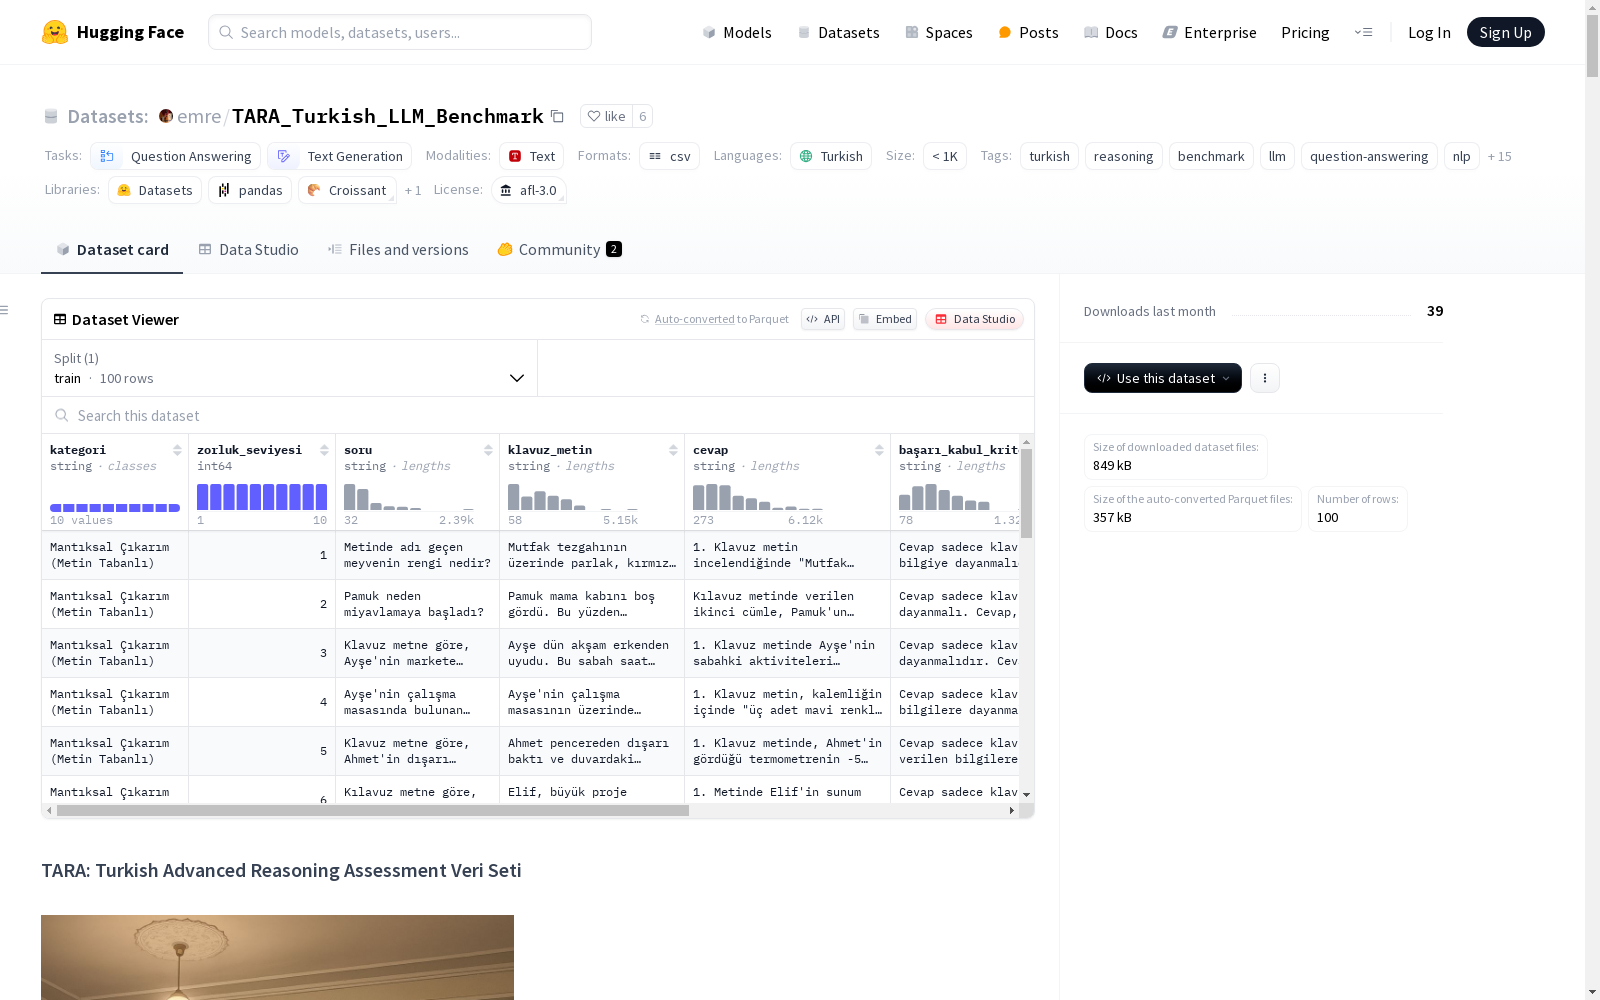Image resolution: width=1600 pixels, height=1000 pixels.
Task: Open the Community tab
Action: pyautogui.click(x=559, y=250)
